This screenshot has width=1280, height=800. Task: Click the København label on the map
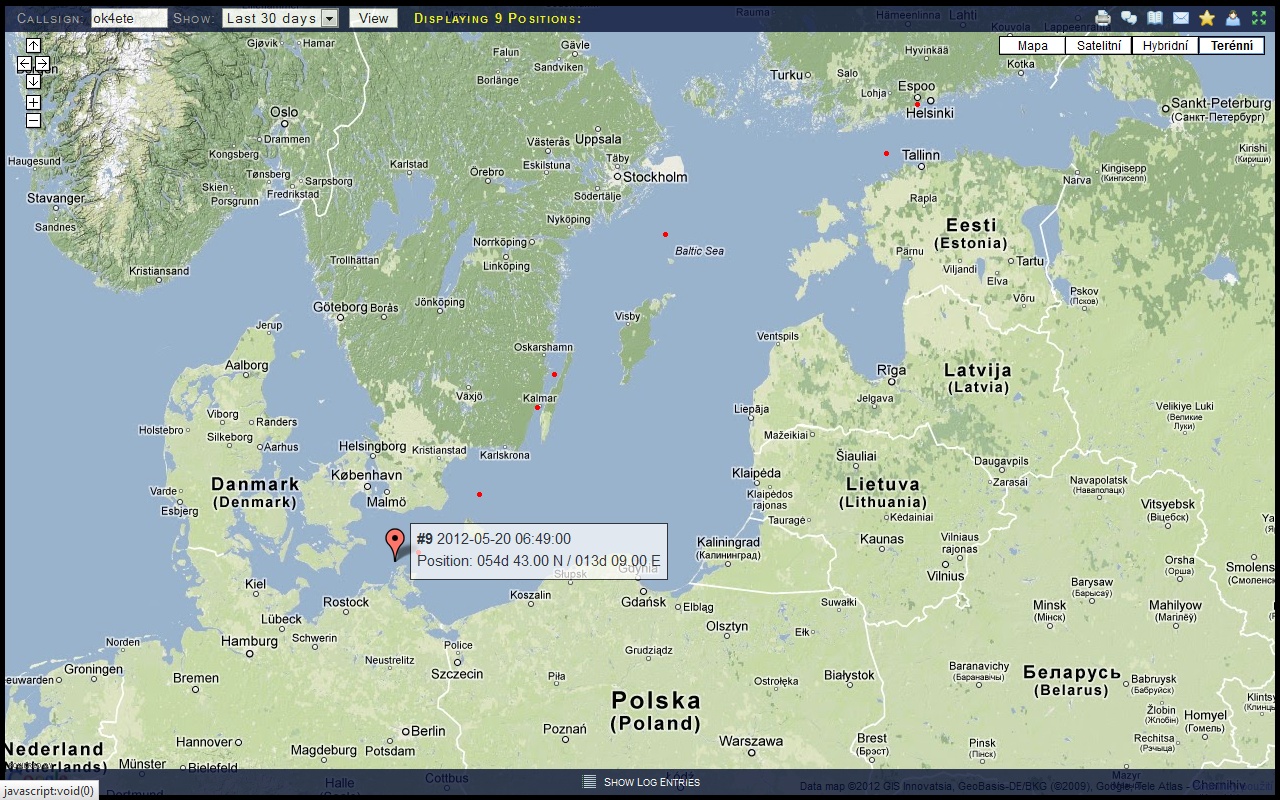click(x=366, y=475)
